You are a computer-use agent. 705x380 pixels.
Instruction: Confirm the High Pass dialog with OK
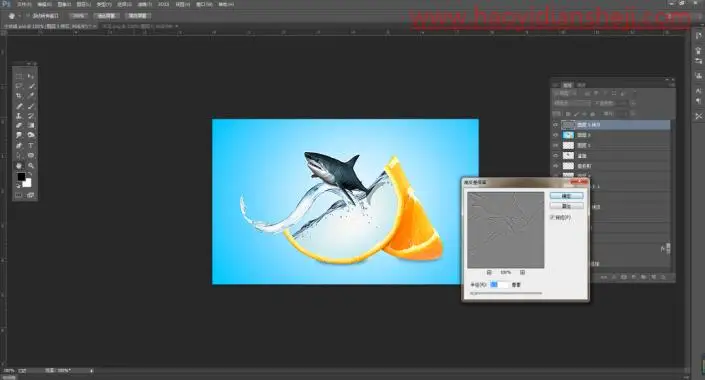[567, 196]
